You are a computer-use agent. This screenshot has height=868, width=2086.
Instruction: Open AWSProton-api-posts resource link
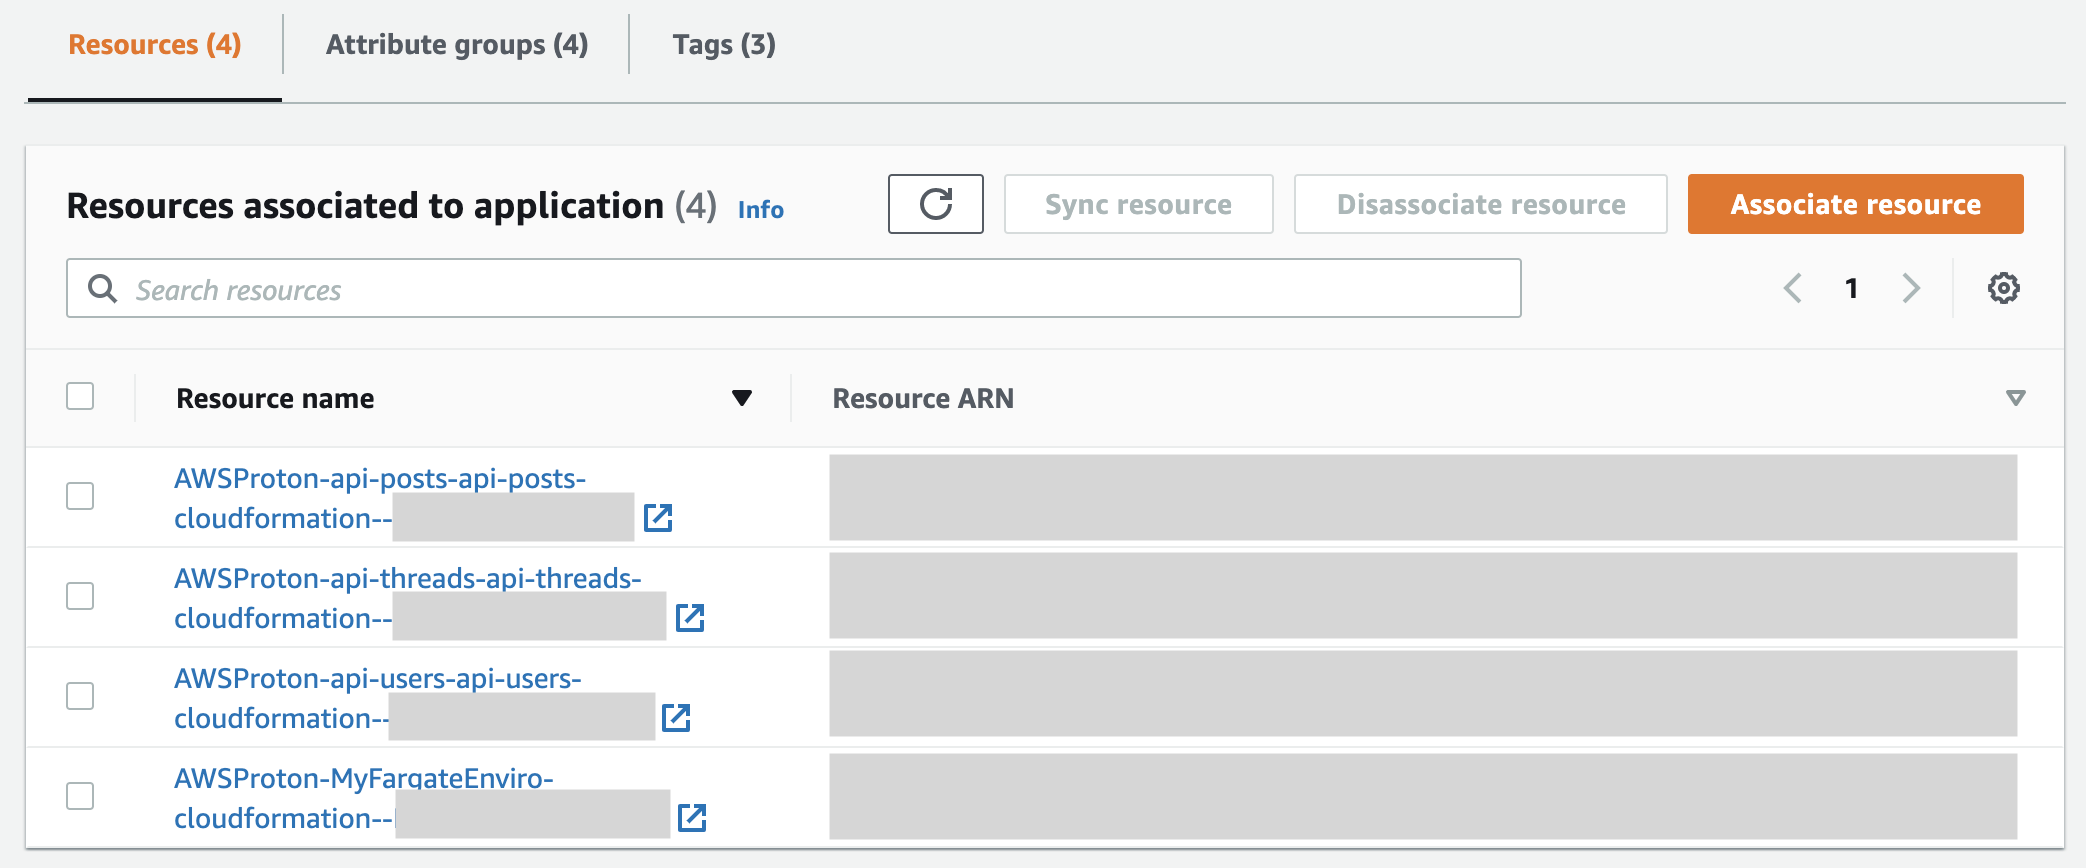[x=380, y=498]
